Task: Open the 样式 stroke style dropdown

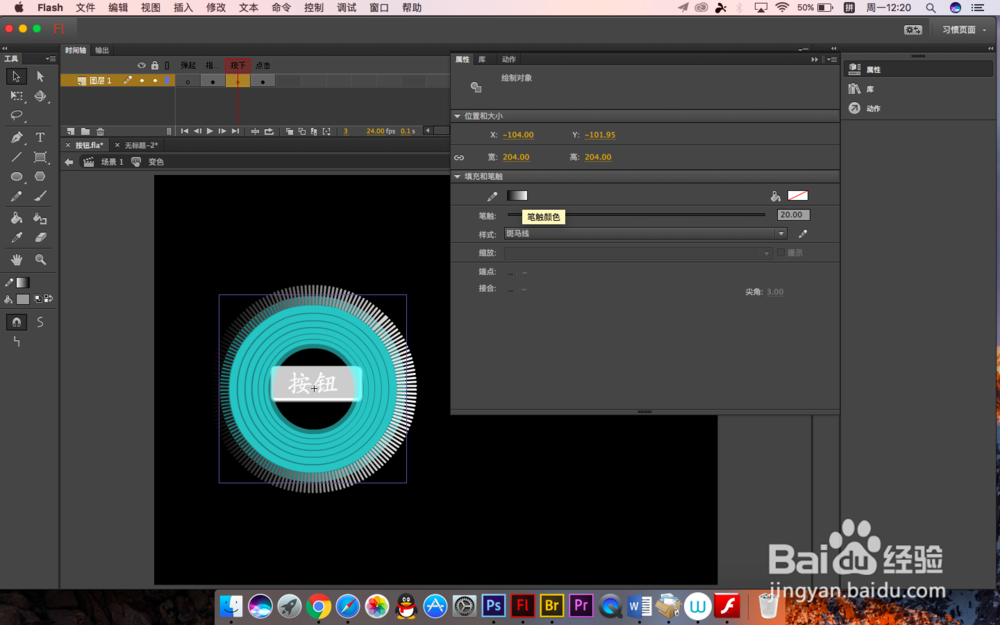Action: coord(782,233)
